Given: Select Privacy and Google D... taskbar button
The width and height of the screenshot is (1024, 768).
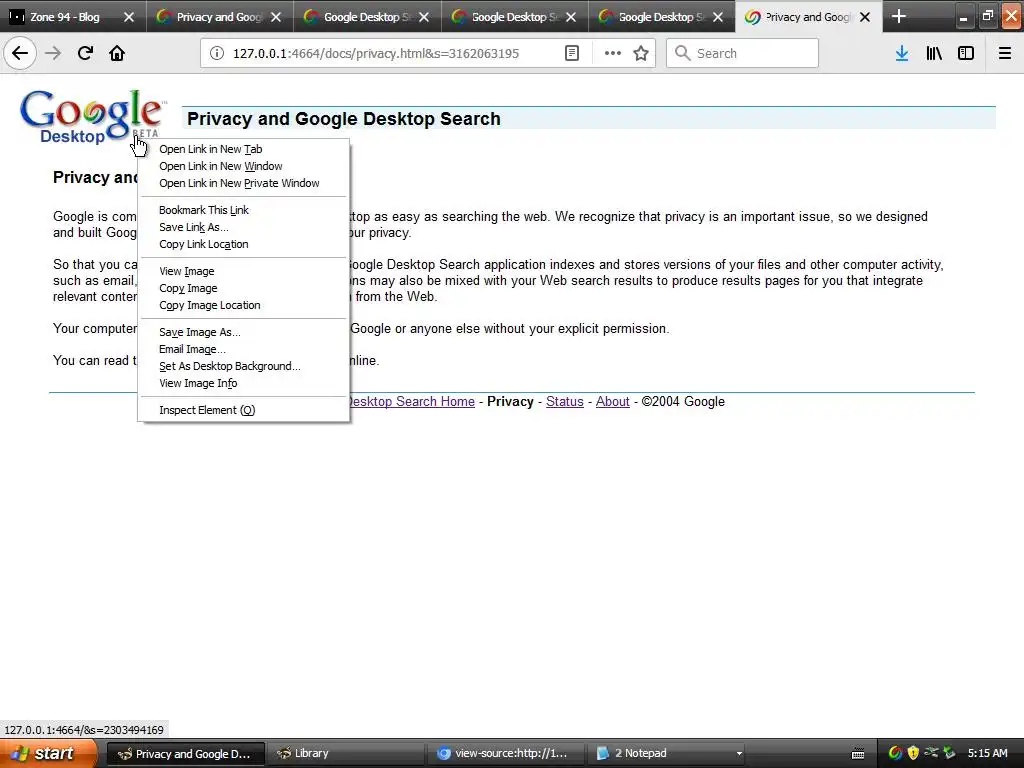Looking at the screenshot, I should [185, 753].
